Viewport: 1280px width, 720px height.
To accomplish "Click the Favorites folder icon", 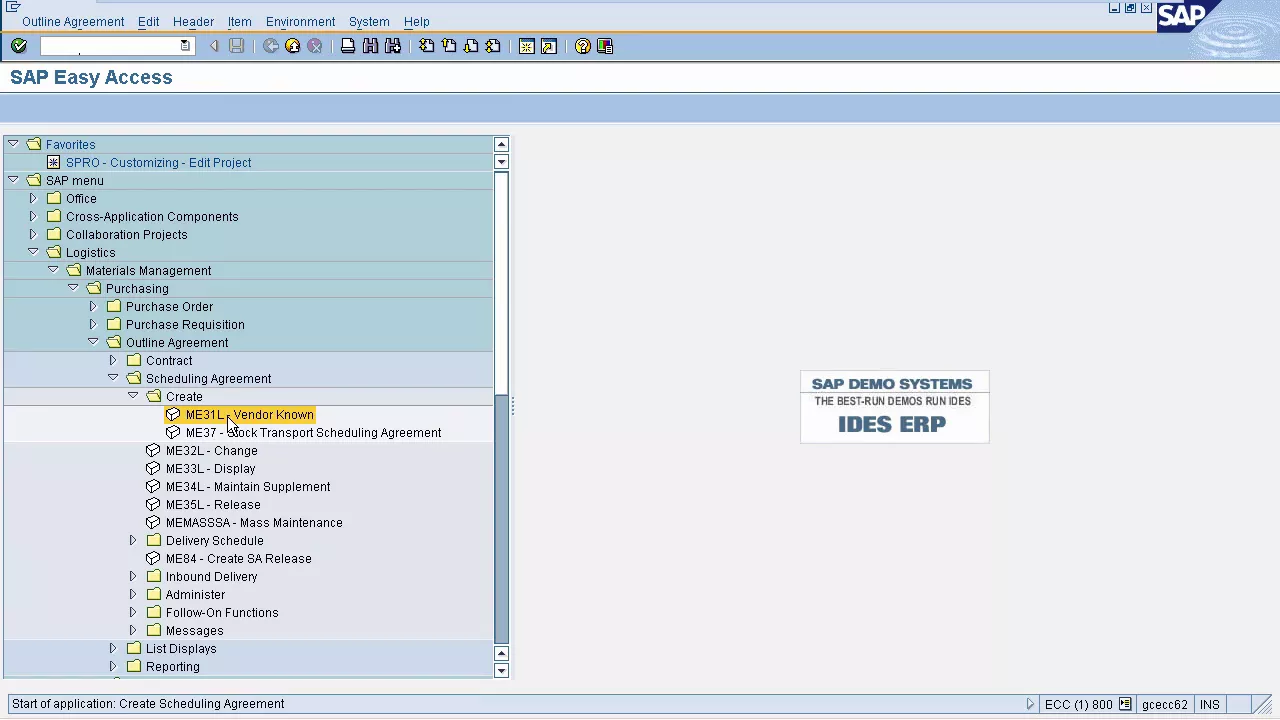I will pos(34,144).
